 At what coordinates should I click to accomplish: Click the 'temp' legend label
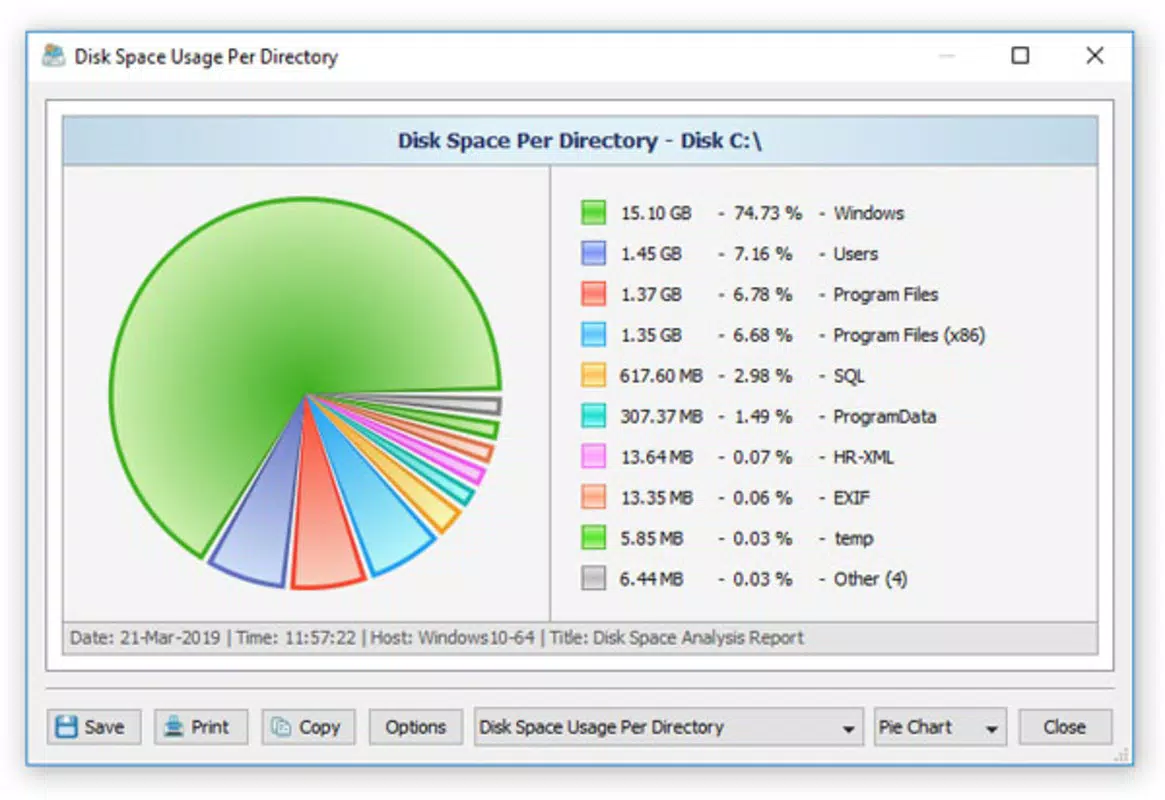(x=854, y=539)
